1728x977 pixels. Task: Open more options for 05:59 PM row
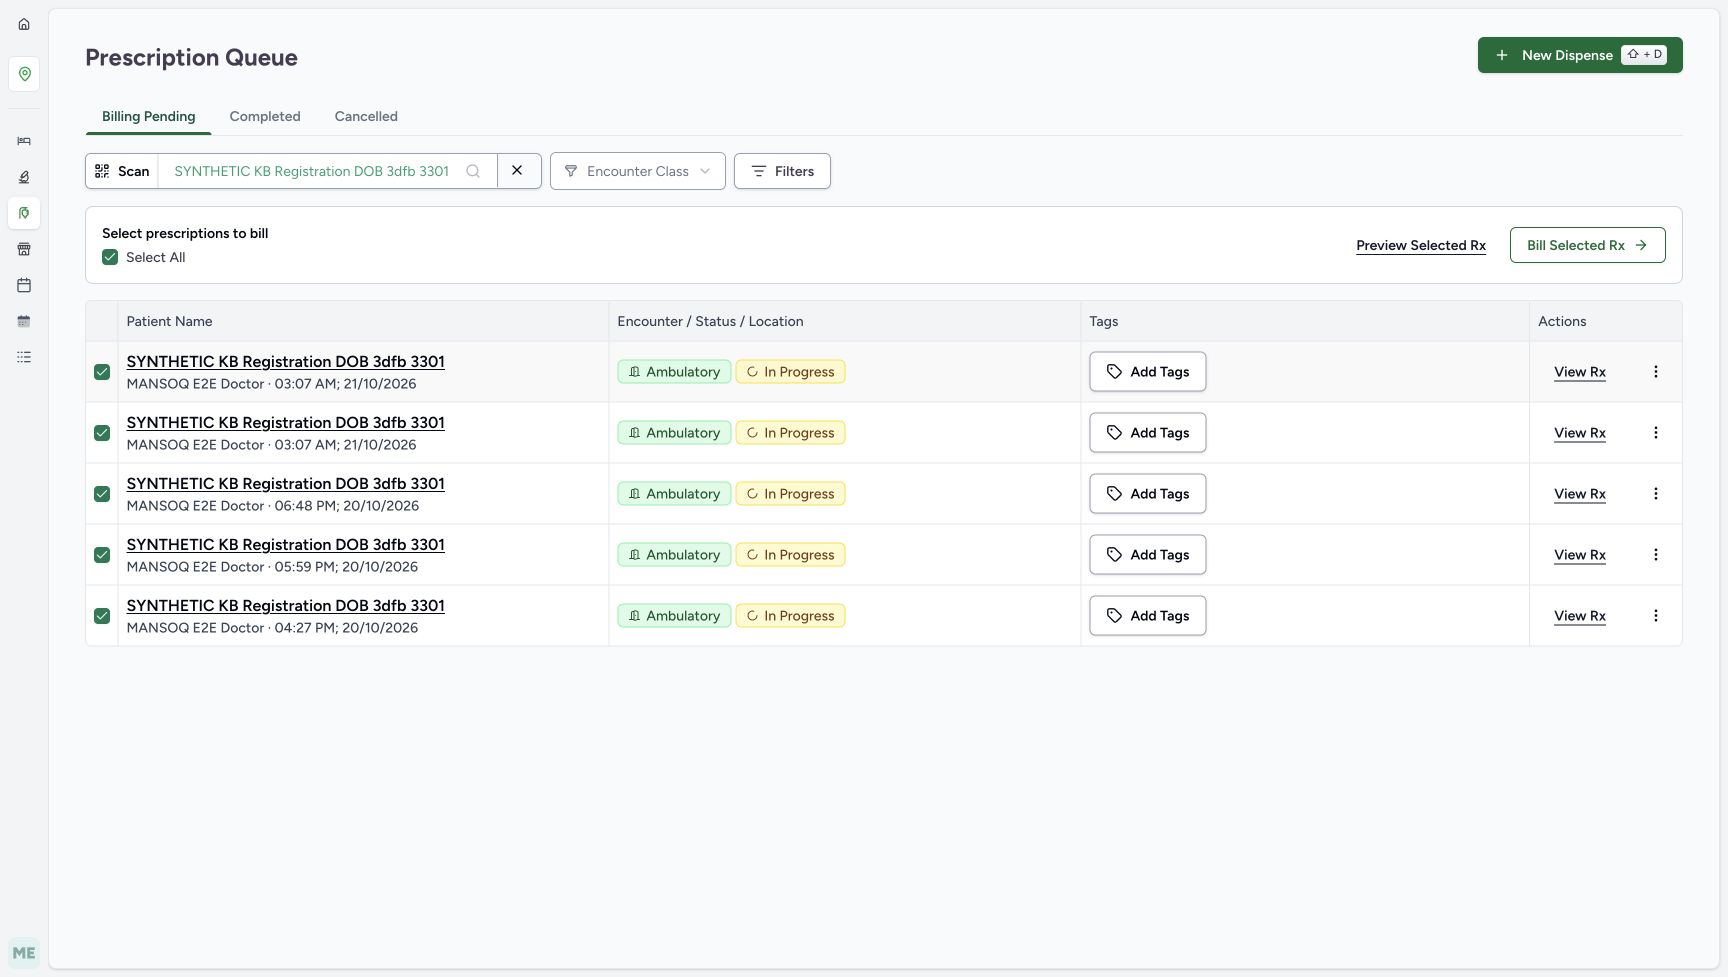point(1656,555)
